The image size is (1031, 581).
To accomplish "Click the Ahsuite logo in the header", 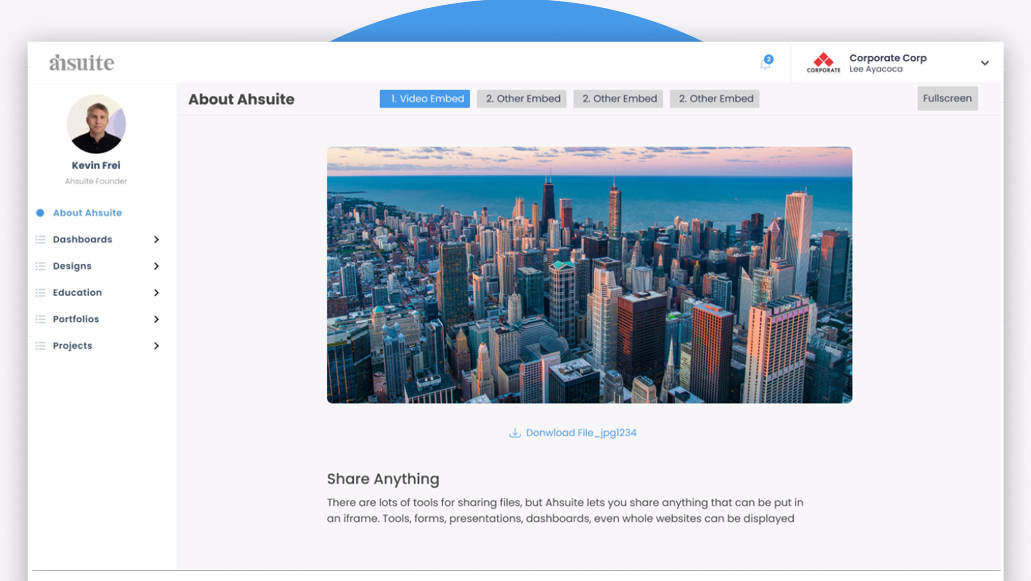I will pos(82,62).
